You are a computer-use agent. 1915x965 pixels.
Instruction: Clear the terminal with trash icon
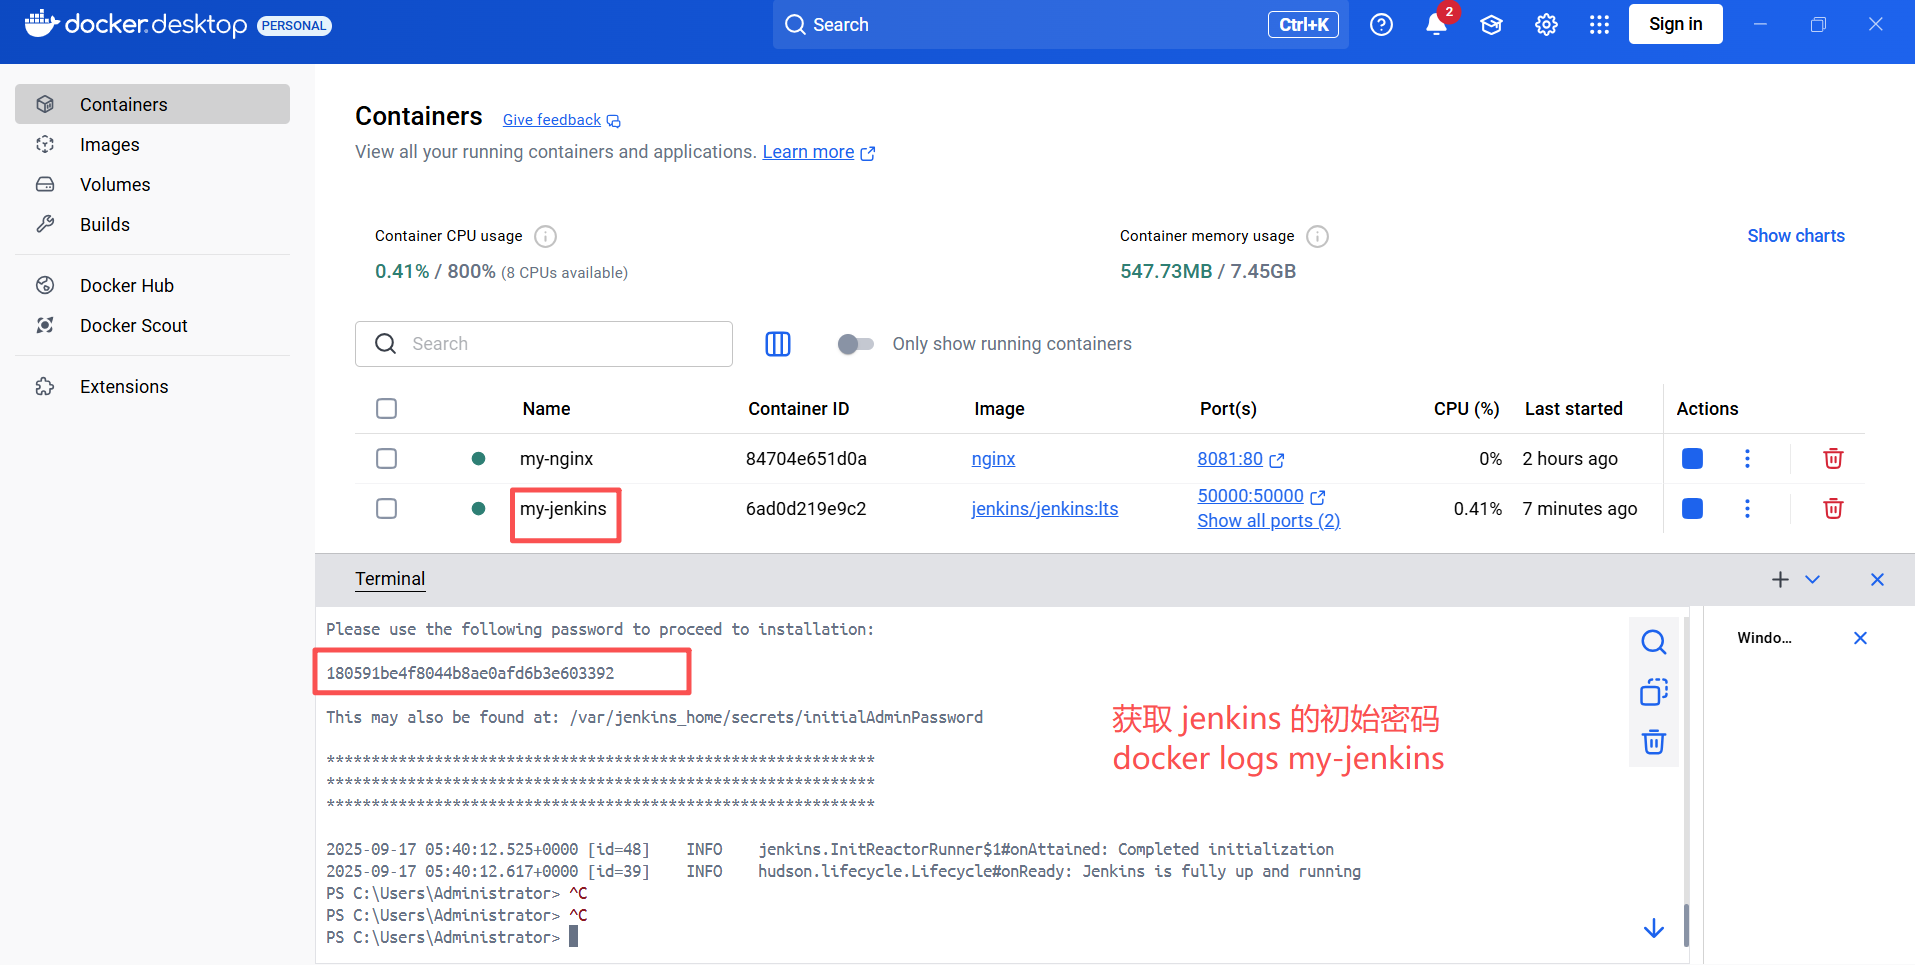click(x=1654, y=742)
